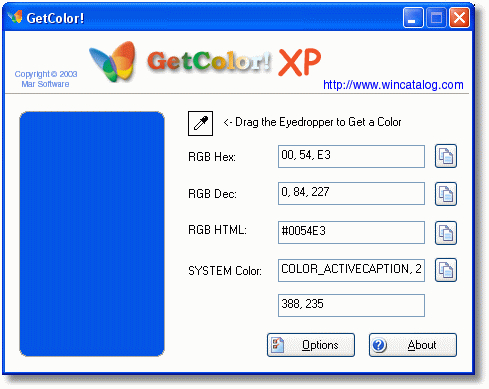This screenshot has height=389, width=489.
Task: Click the eyedropper tool icon
Action: tap(200, 123)
